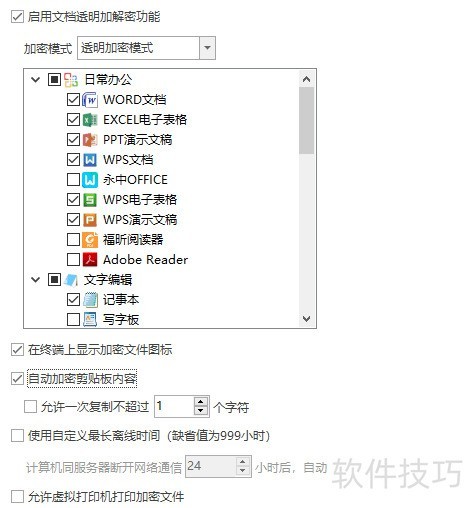
Task: Enable 允许虚拟打印机打印加密文件 option
Action: tap(17, 496)
